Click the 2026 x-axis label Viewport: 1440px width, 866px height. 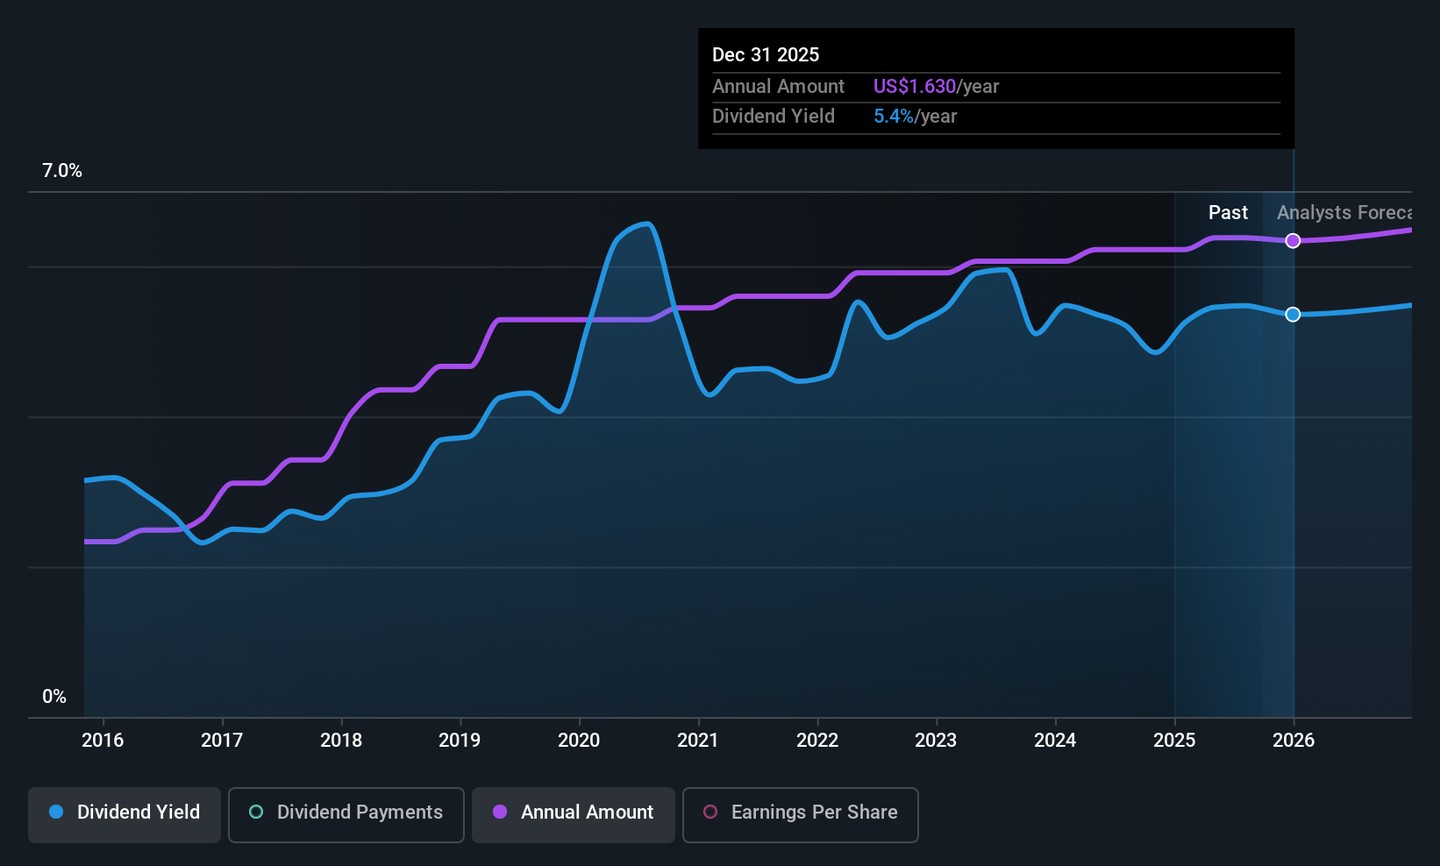pyautogui.click(x=1293, y=740)
